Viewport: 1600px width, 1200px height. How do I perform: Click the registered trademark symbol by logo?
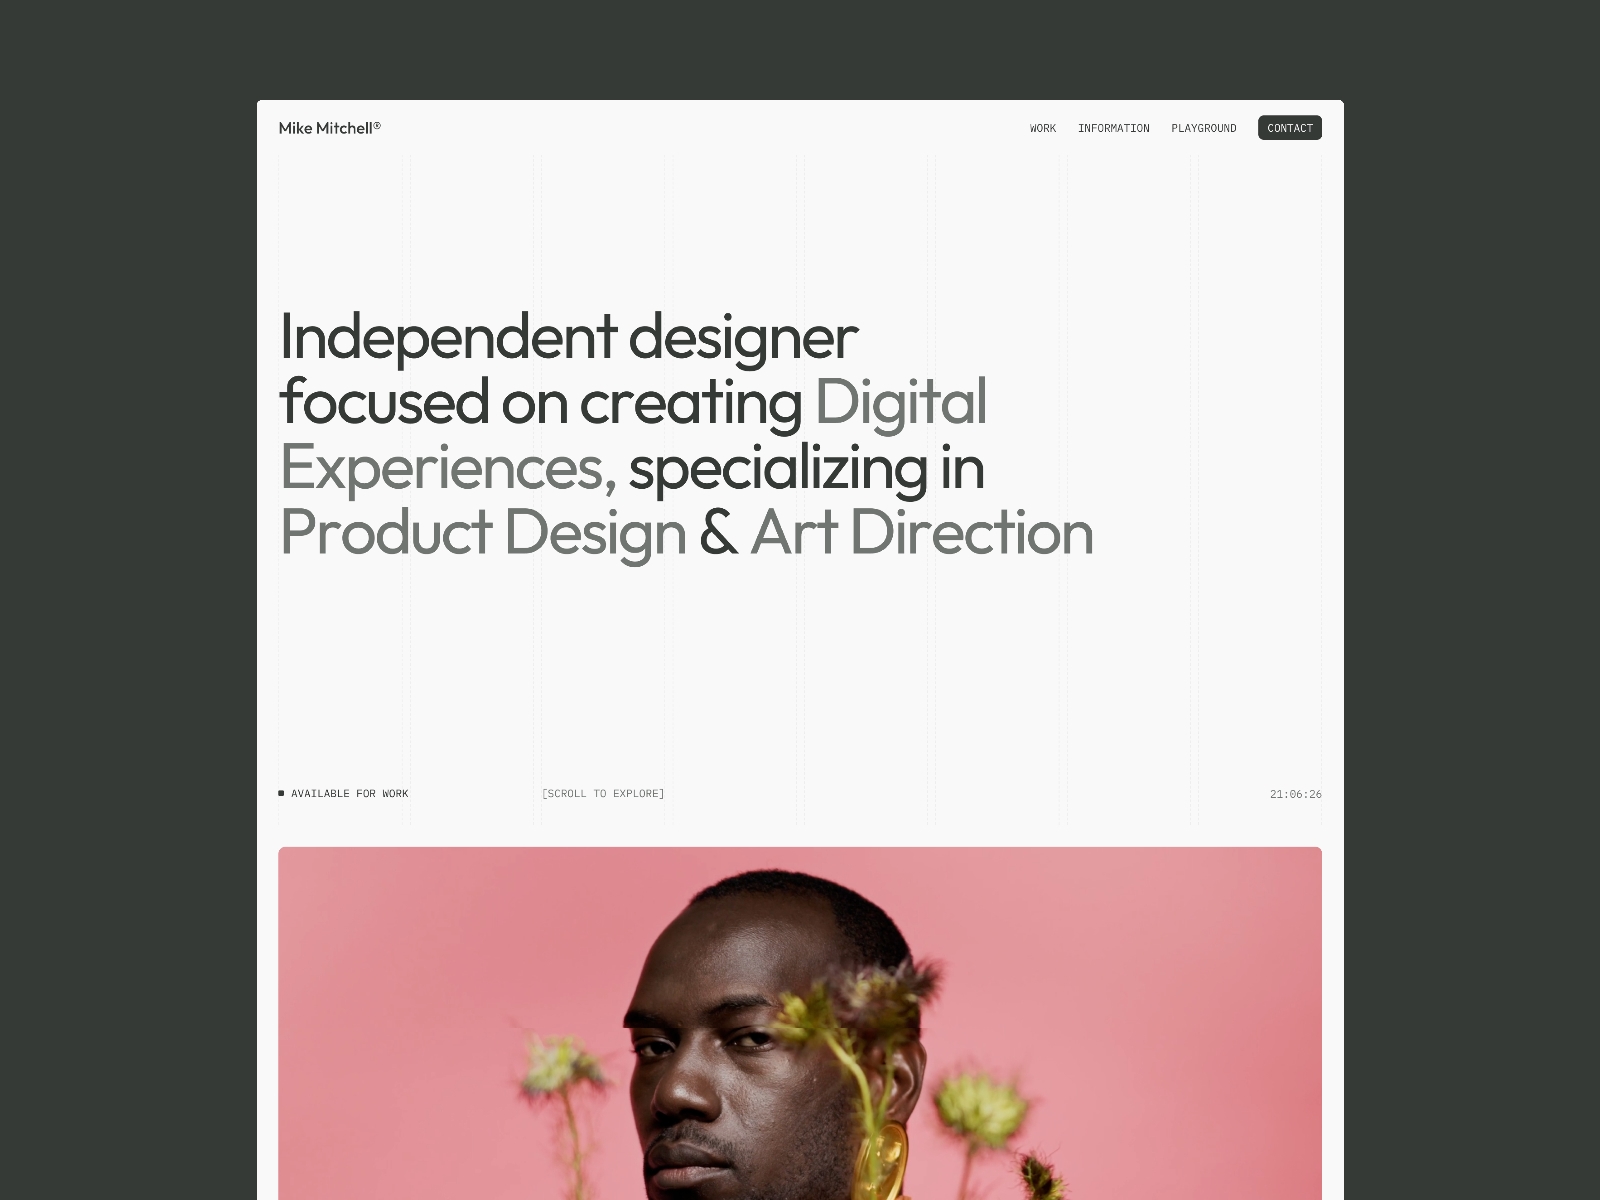coord(377,125)
